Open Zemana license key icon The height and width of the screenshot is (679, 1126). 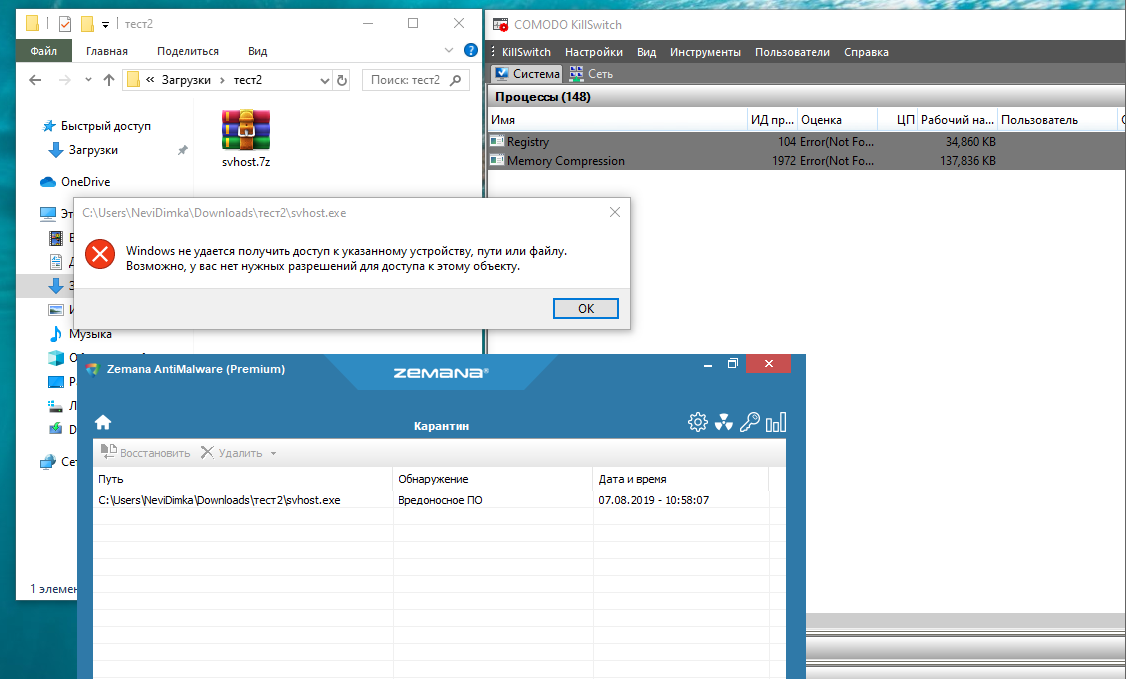(x=749, y=422)
